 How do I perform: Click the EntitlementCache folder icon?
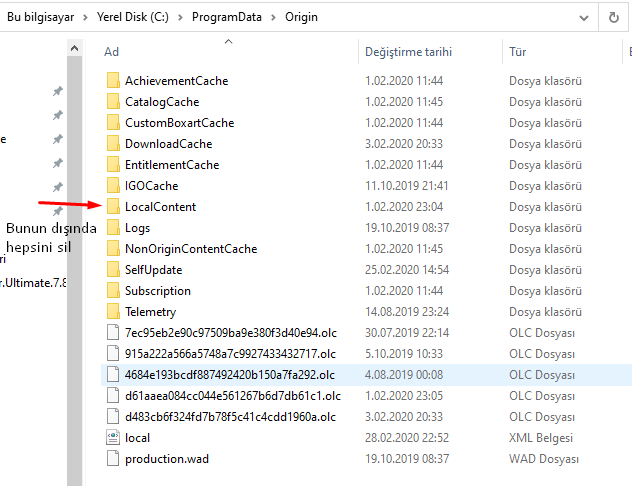click(113, 164)
